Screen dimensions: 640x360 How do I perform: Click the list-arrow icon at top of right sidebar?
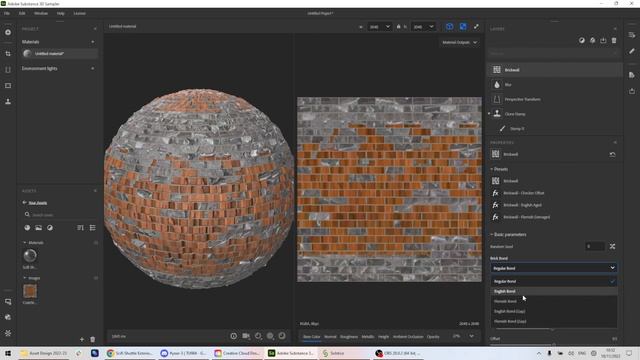[632, 35]
